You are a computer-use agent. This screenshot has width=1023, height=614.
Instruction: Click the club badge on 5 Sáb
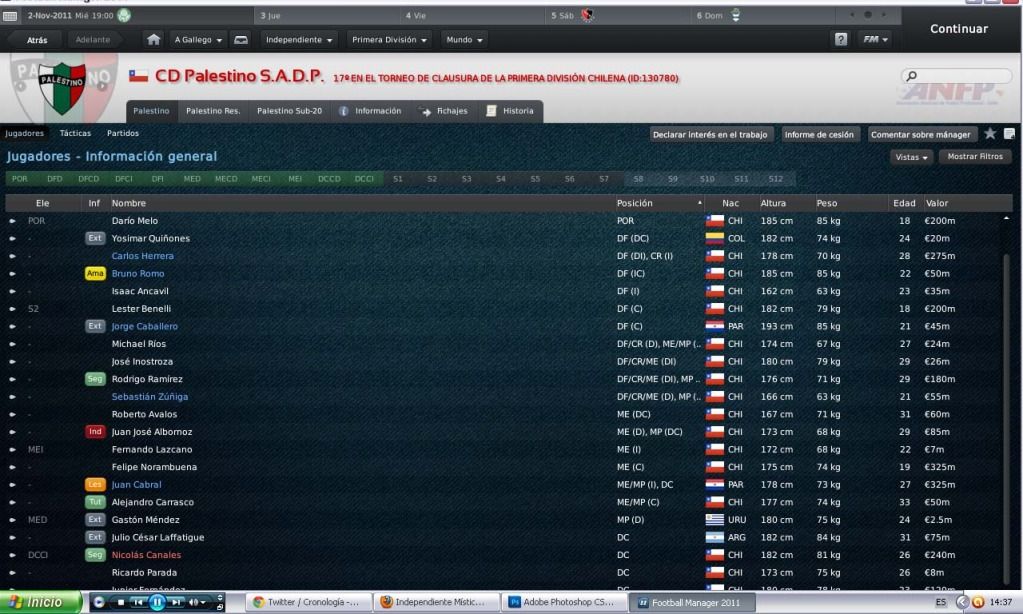pyautogui.click(x=587, y=15)
